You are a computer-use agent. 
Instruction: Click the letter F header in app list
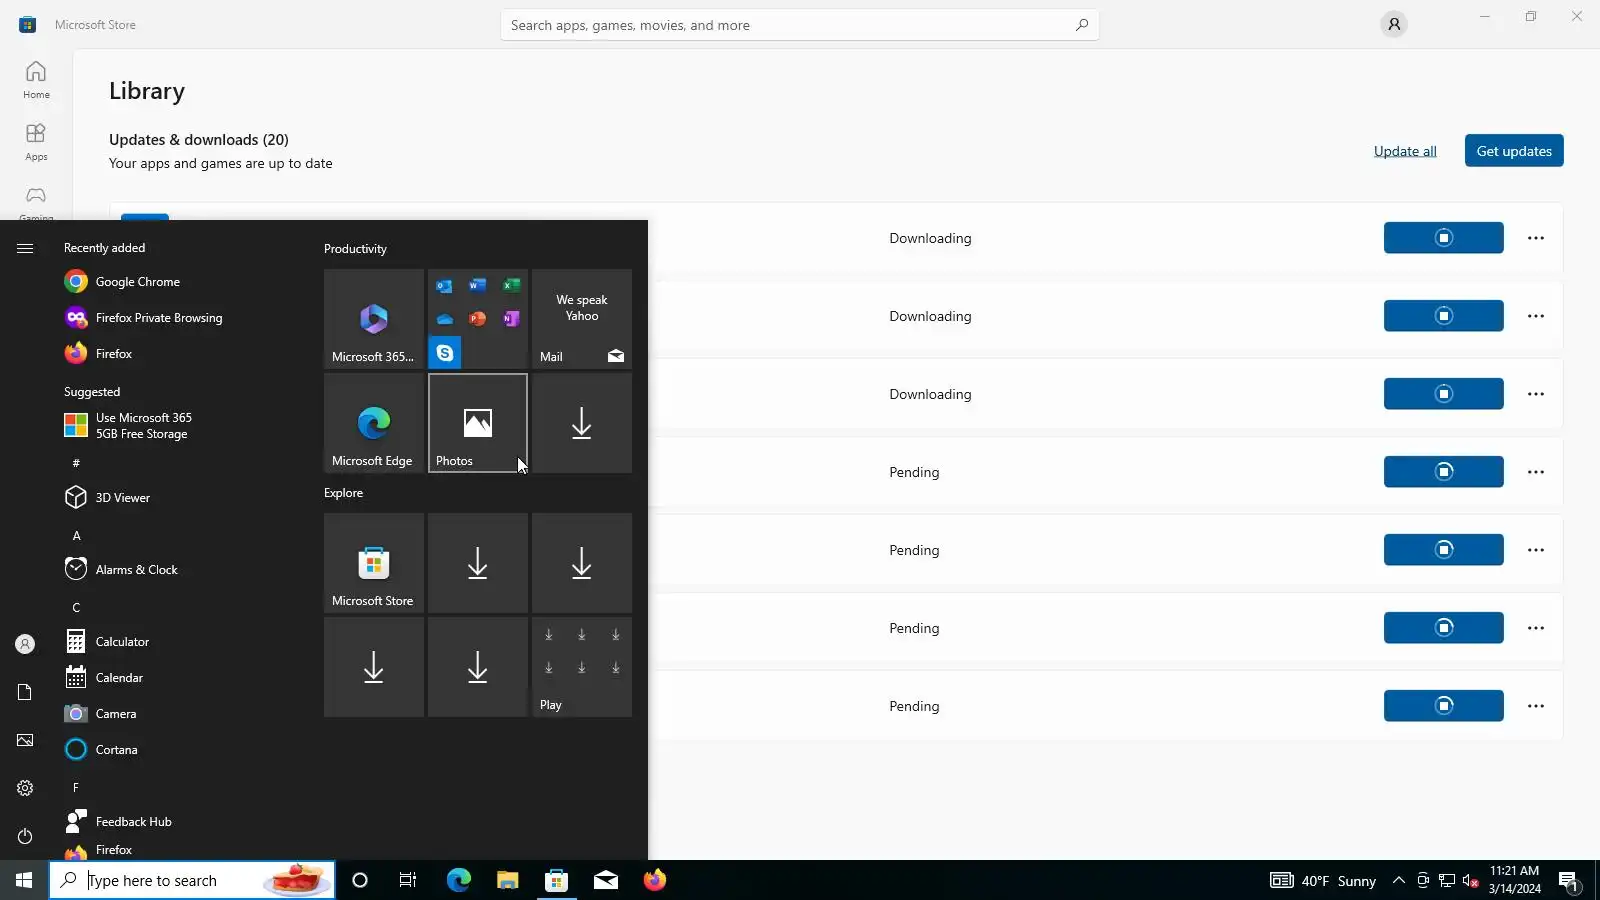(x=76, y=788)
